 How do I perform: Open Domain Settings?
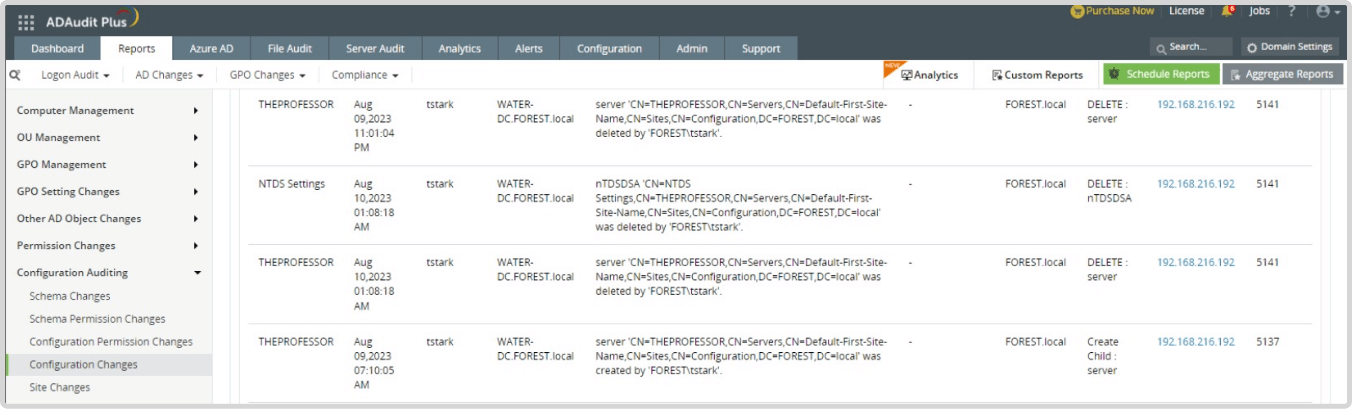1290,47
